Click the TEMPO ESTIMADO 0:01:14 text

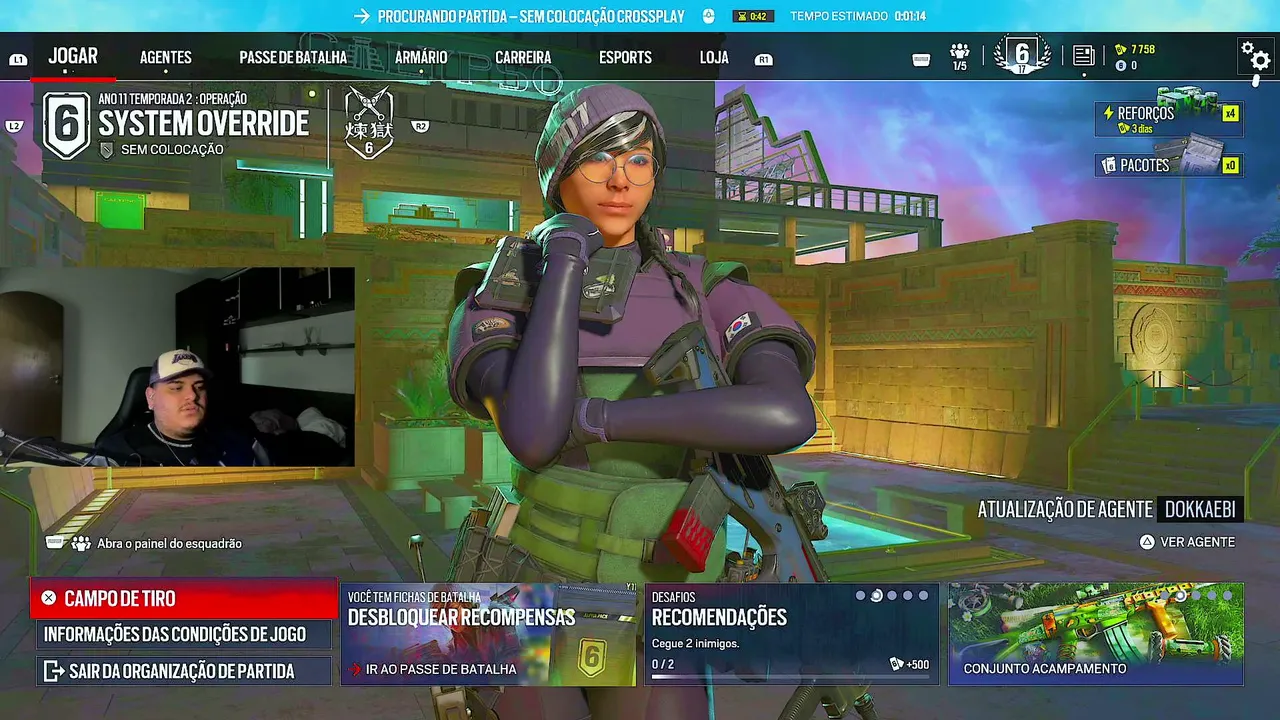[858, 16]
